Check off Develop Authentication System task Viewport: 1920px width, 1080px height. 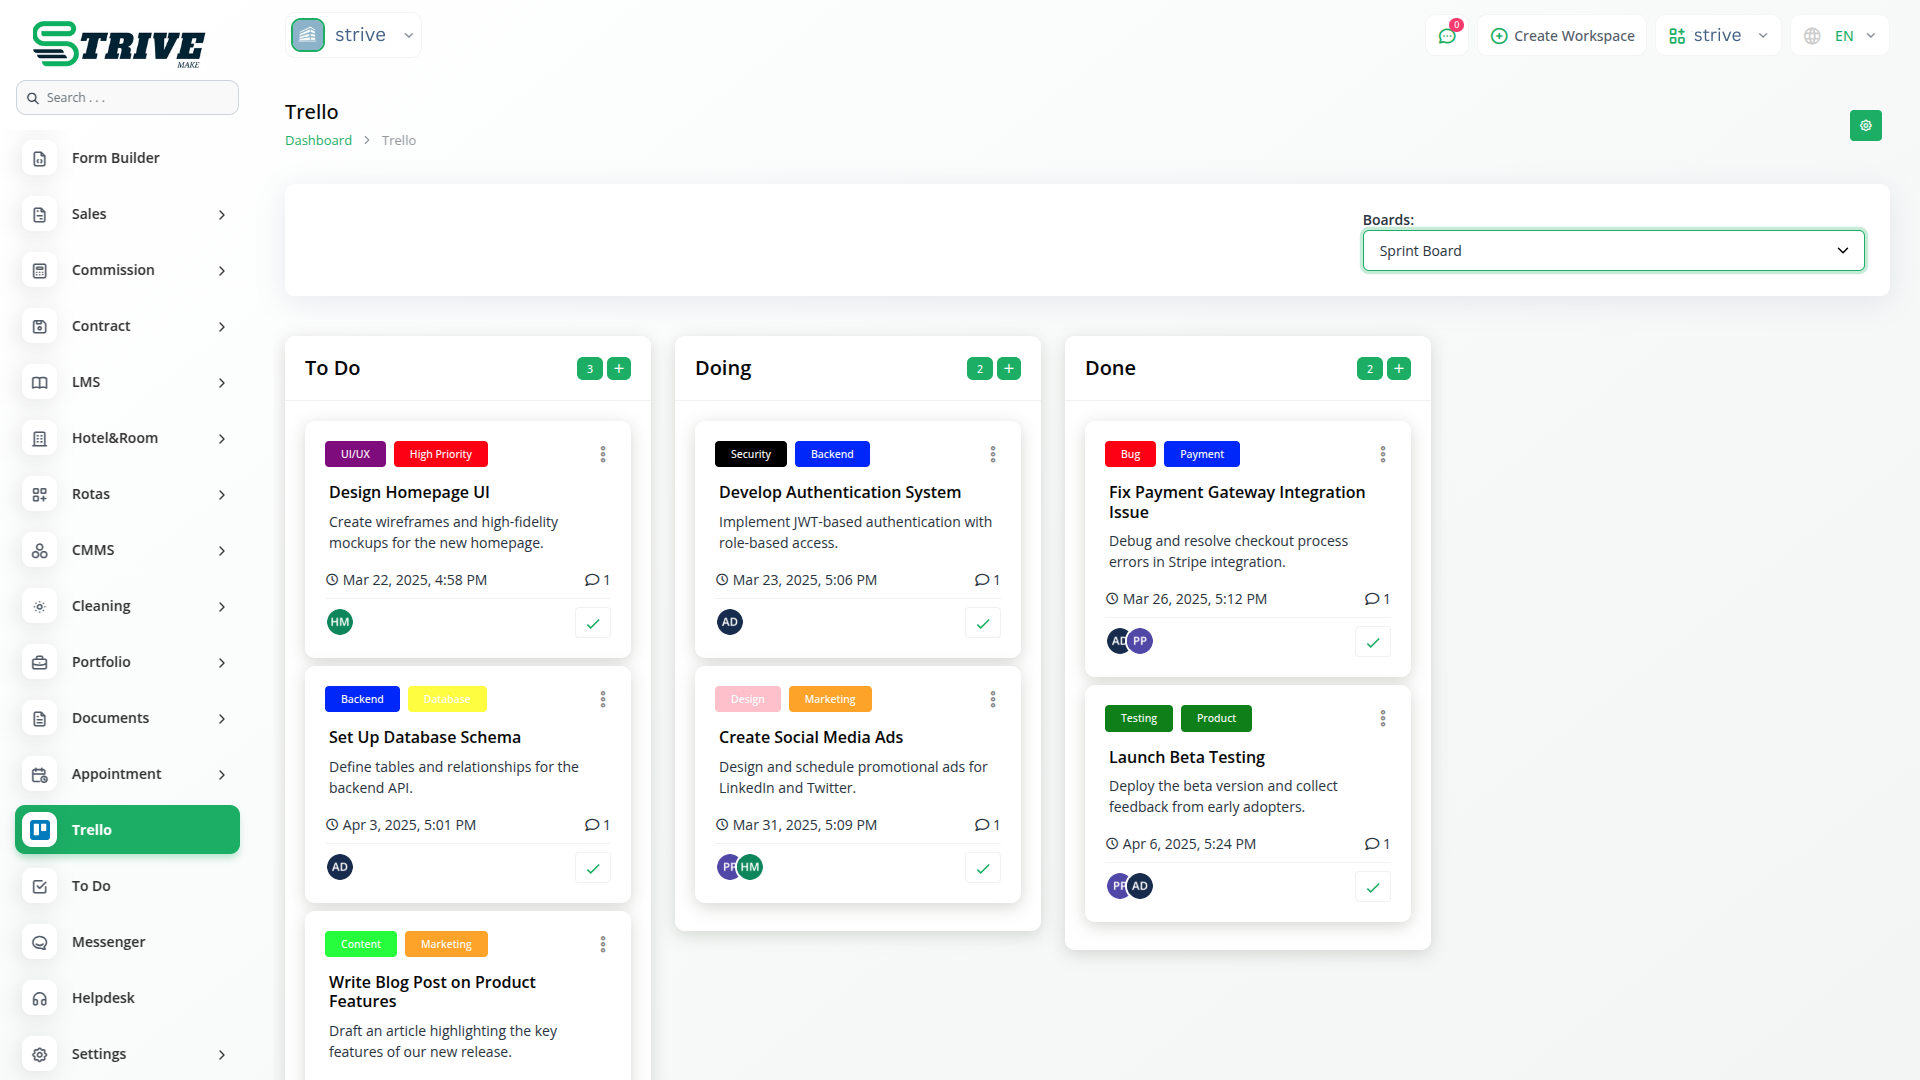tap(983, 623)
